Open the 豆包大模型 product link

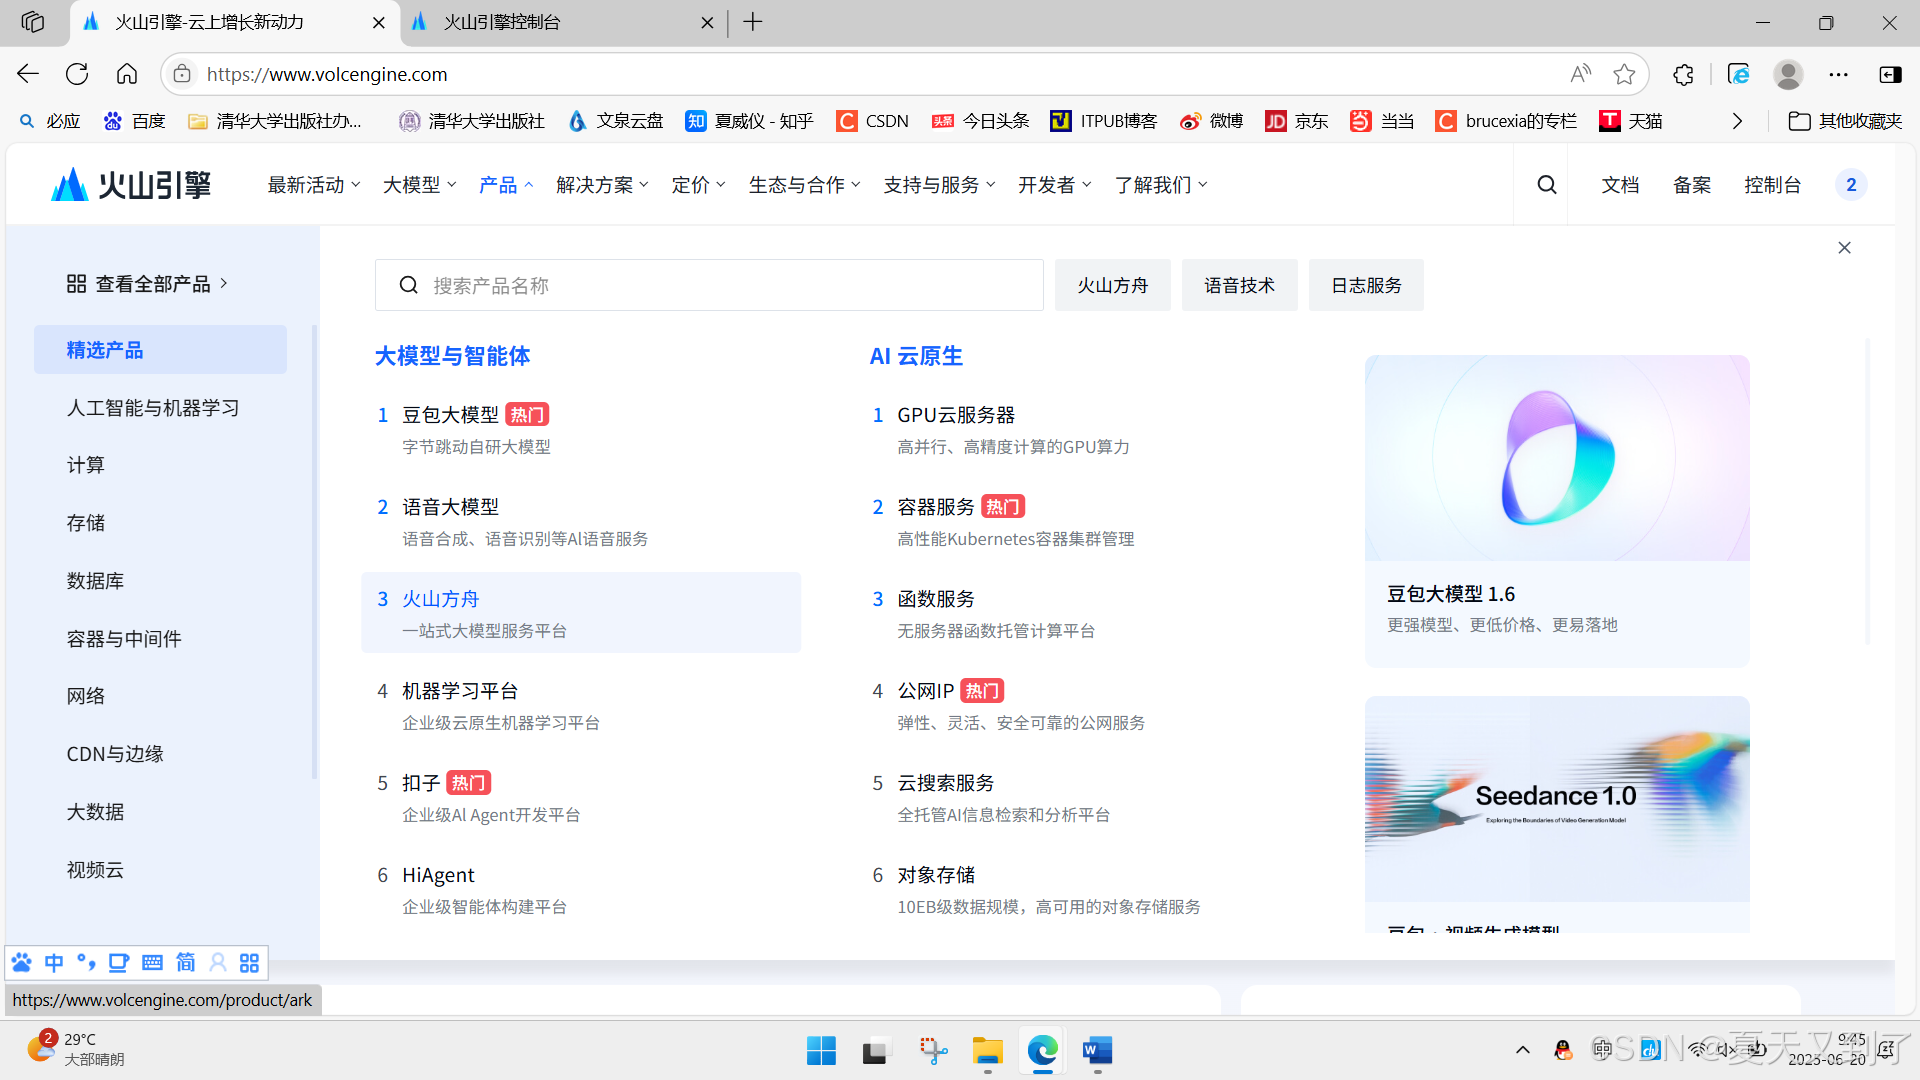(450, 415)
